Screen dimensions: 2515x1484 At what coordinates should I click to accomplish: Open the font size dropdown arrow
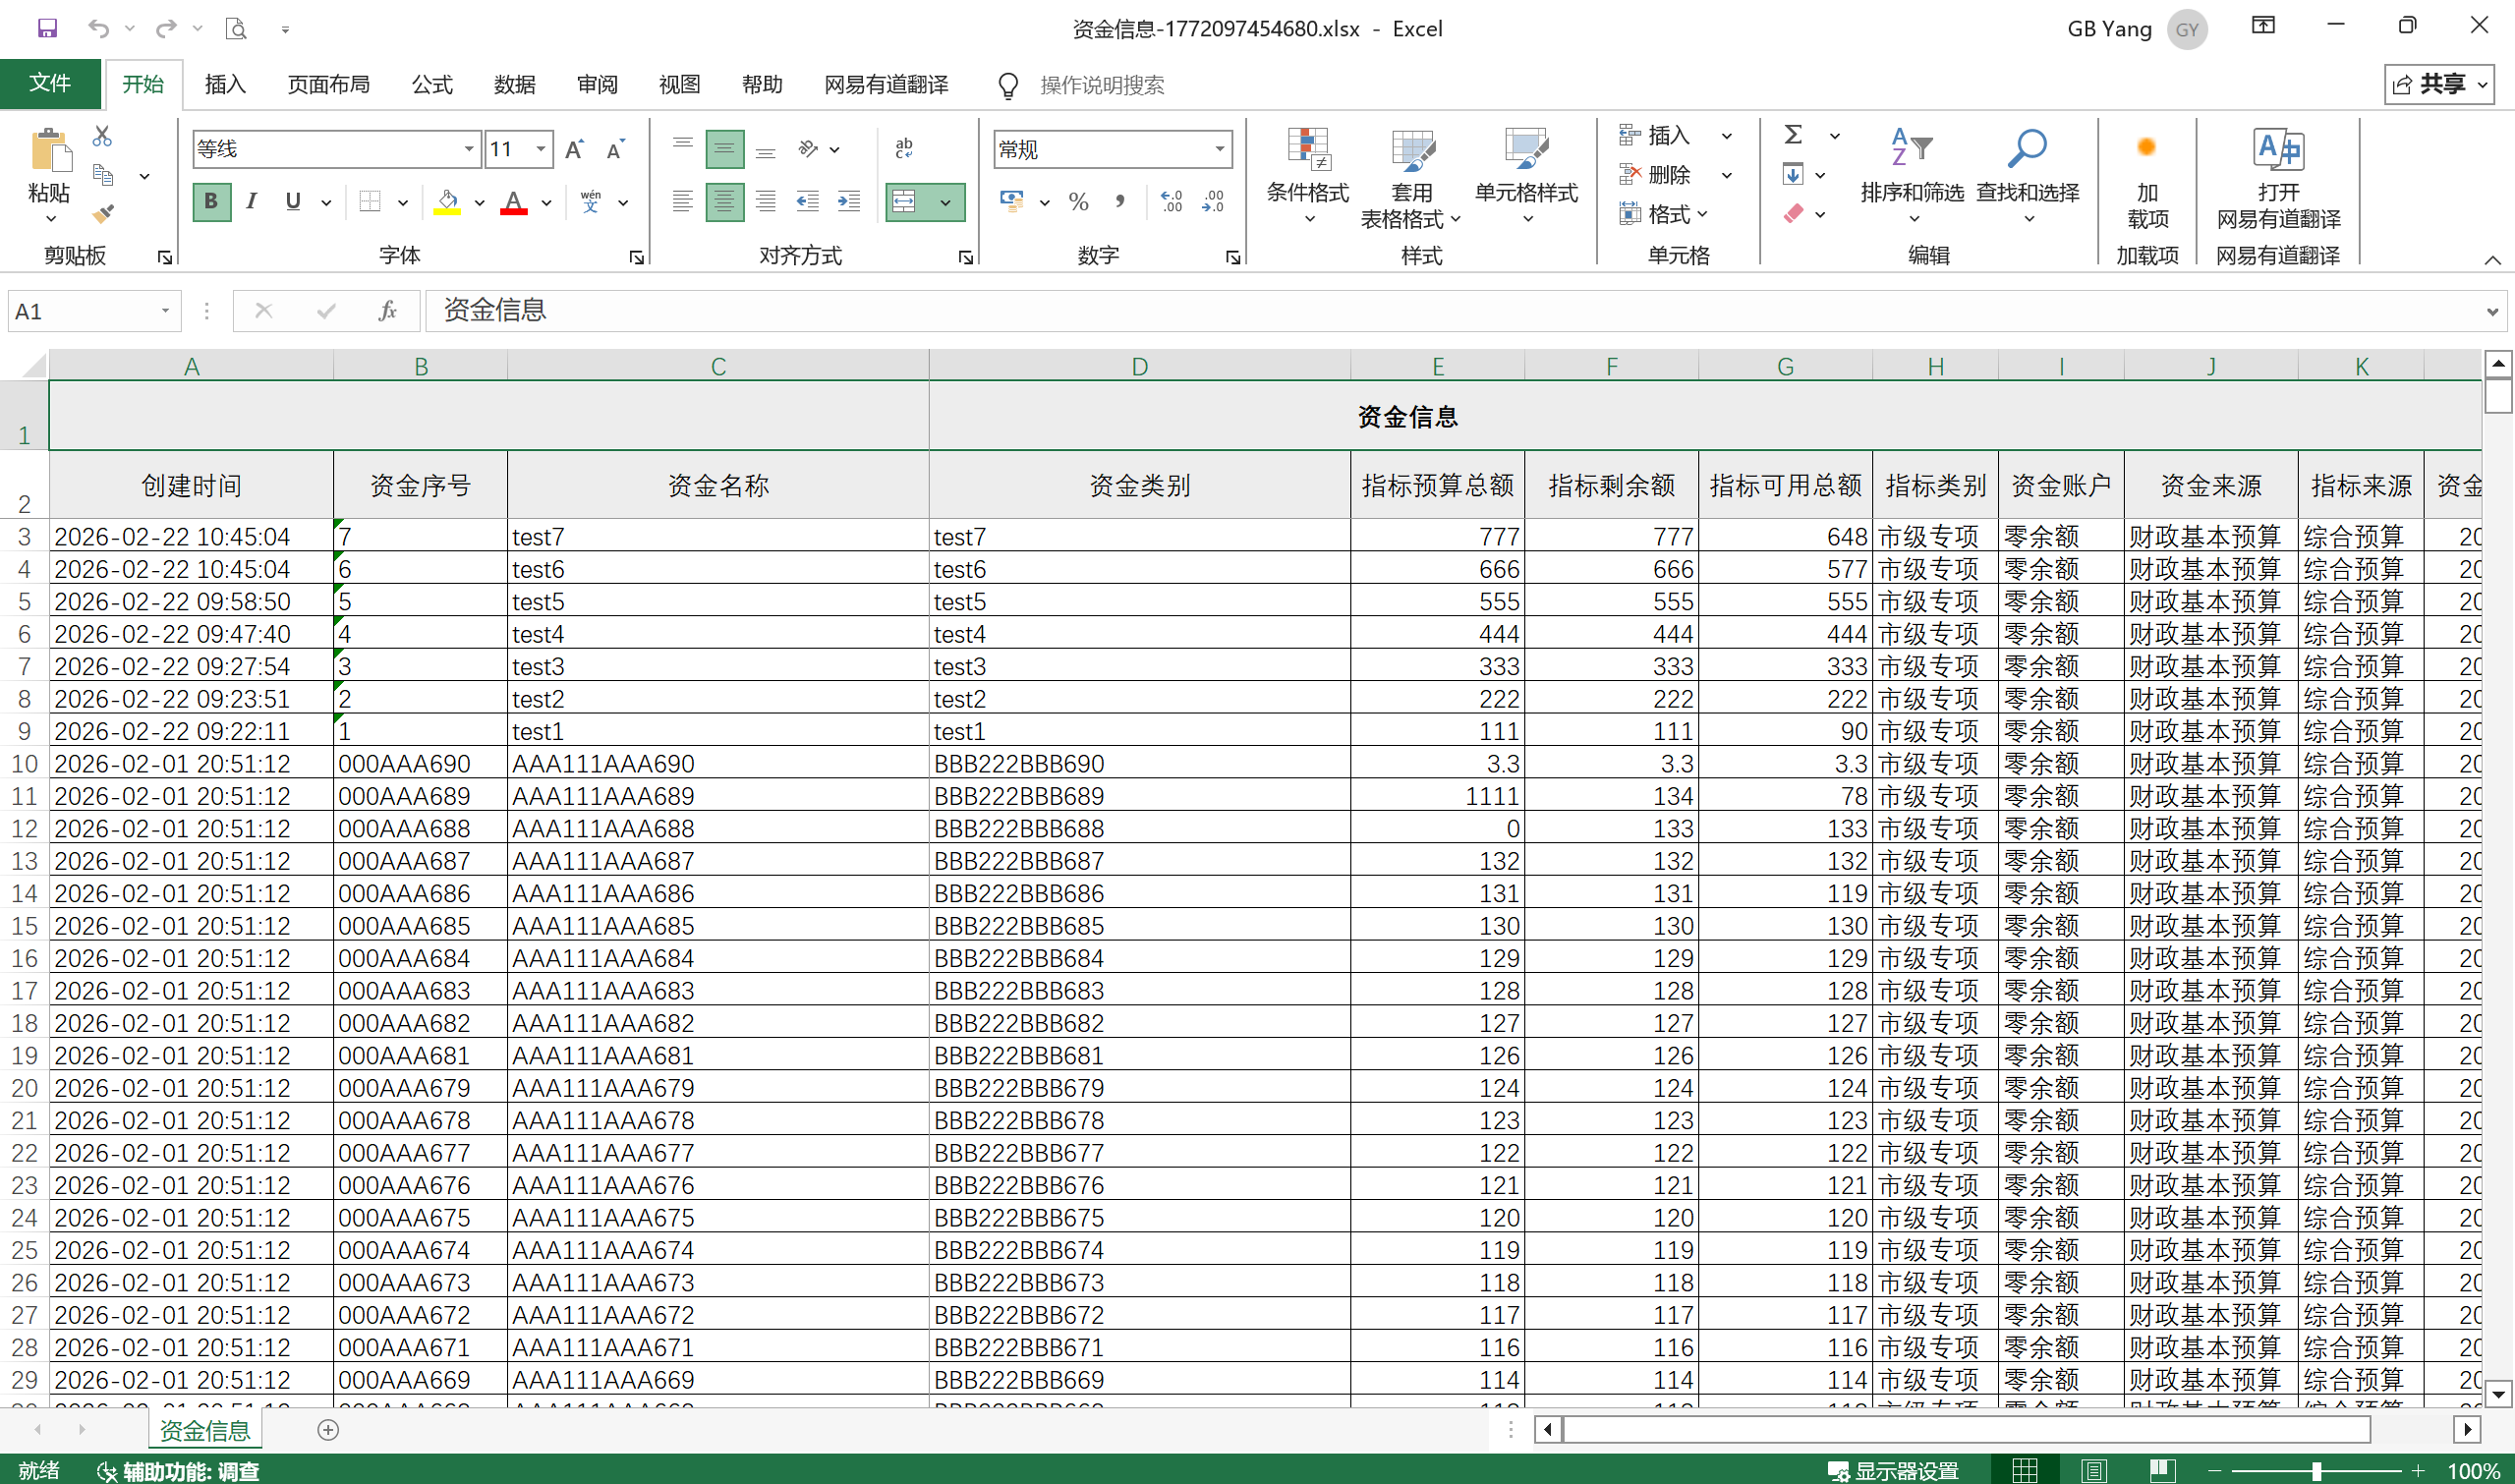[541, 150]
